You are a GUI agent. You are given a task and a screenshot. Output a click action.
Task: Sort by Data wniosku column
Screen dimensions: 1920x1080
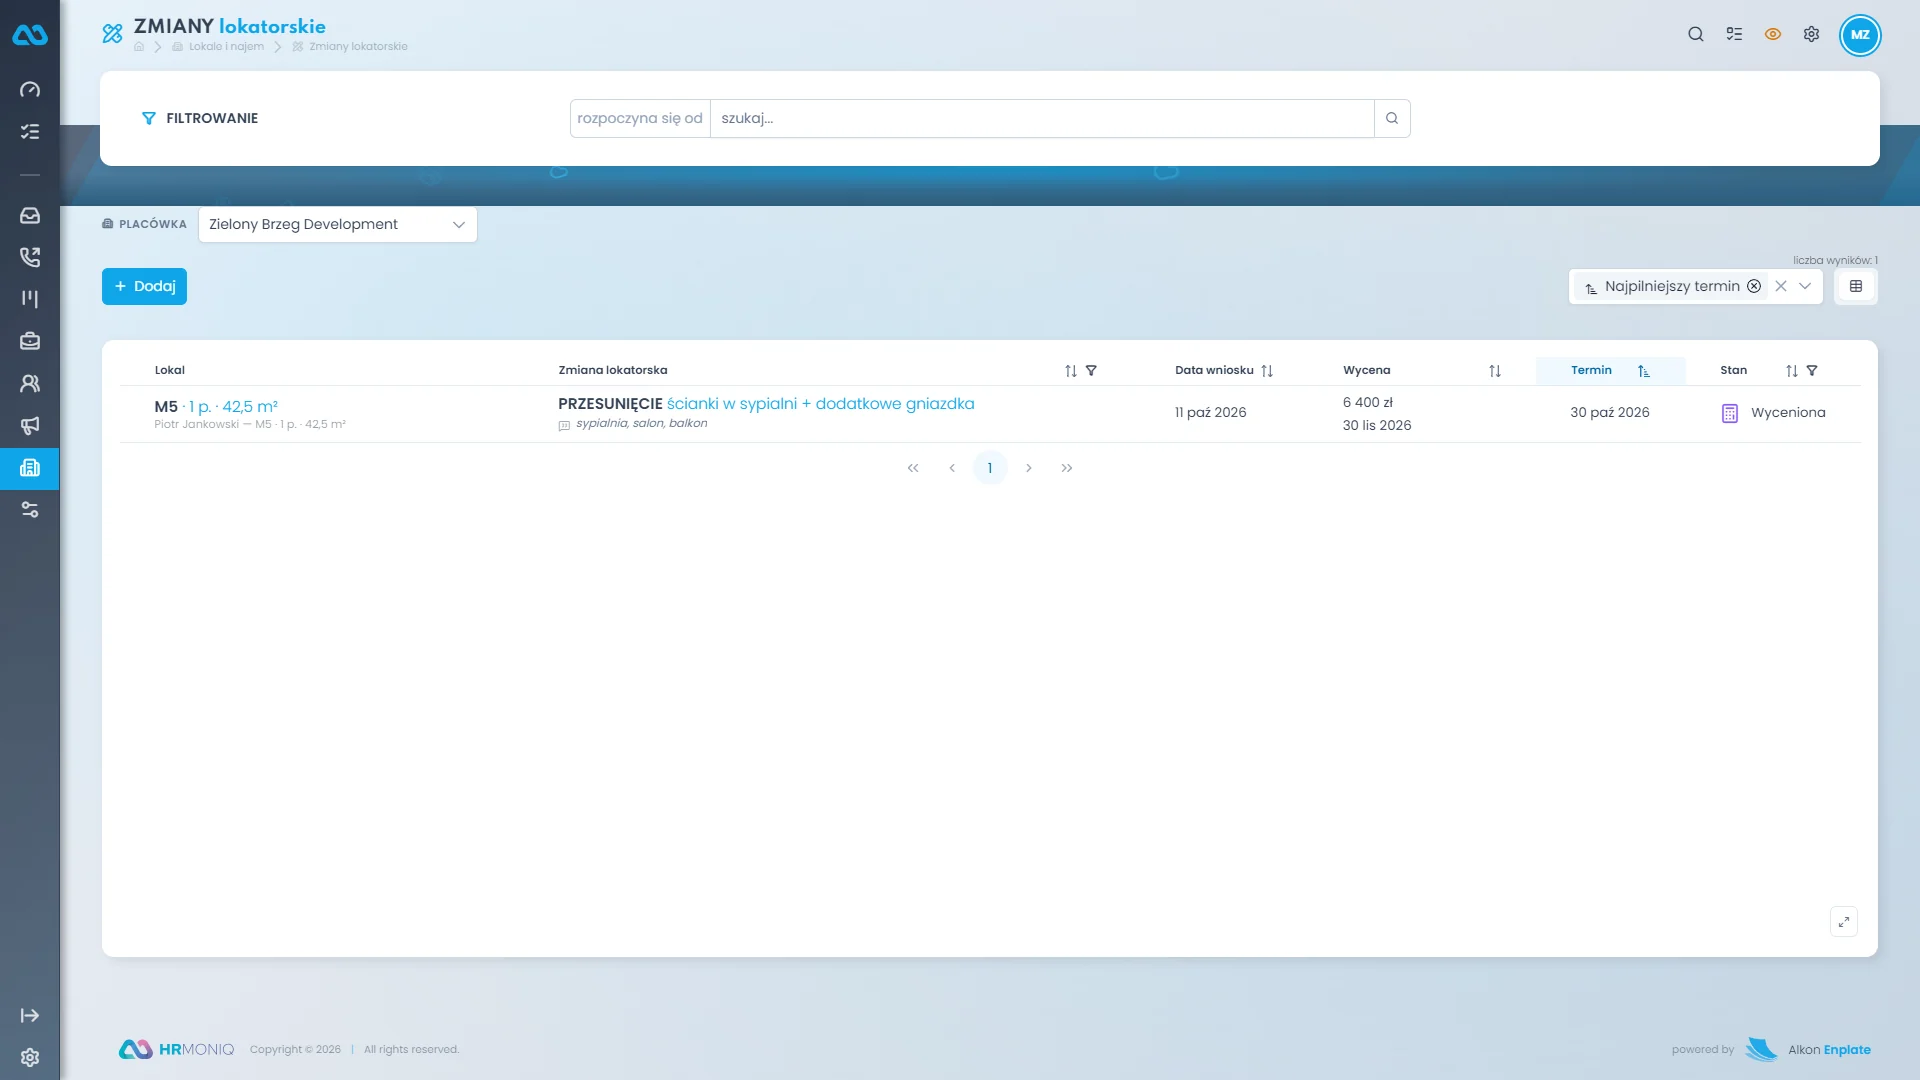click(1267, 371)
